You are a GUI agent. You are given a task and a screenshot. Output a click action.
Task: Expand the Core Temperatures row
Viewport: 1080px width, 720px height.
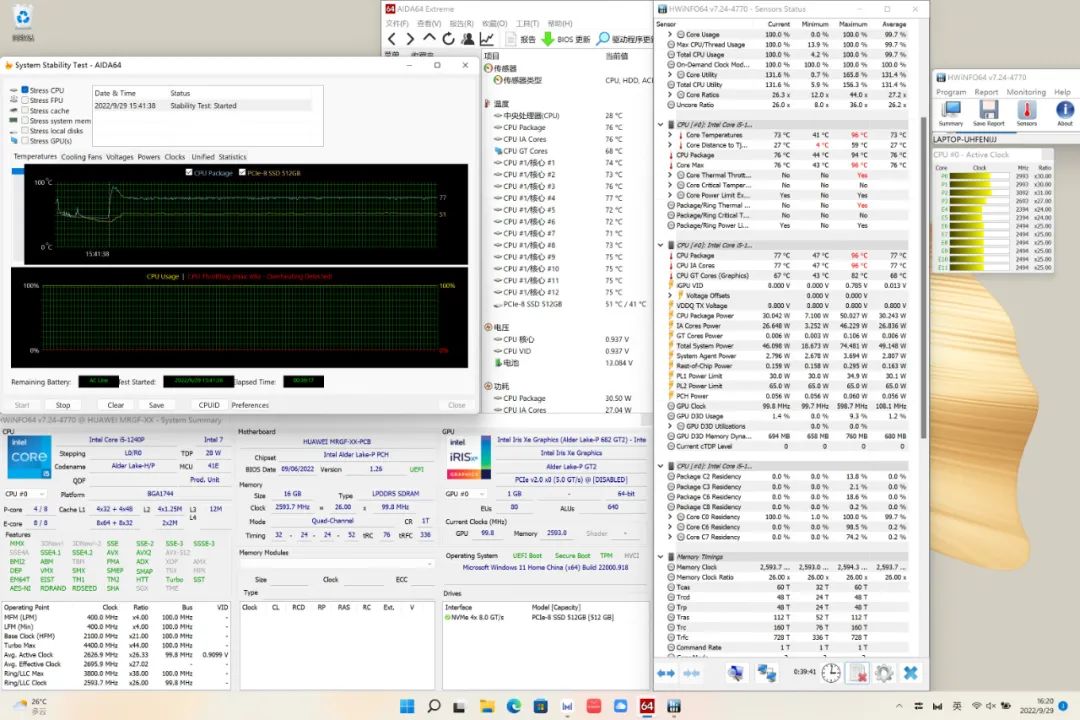[669, 135]
